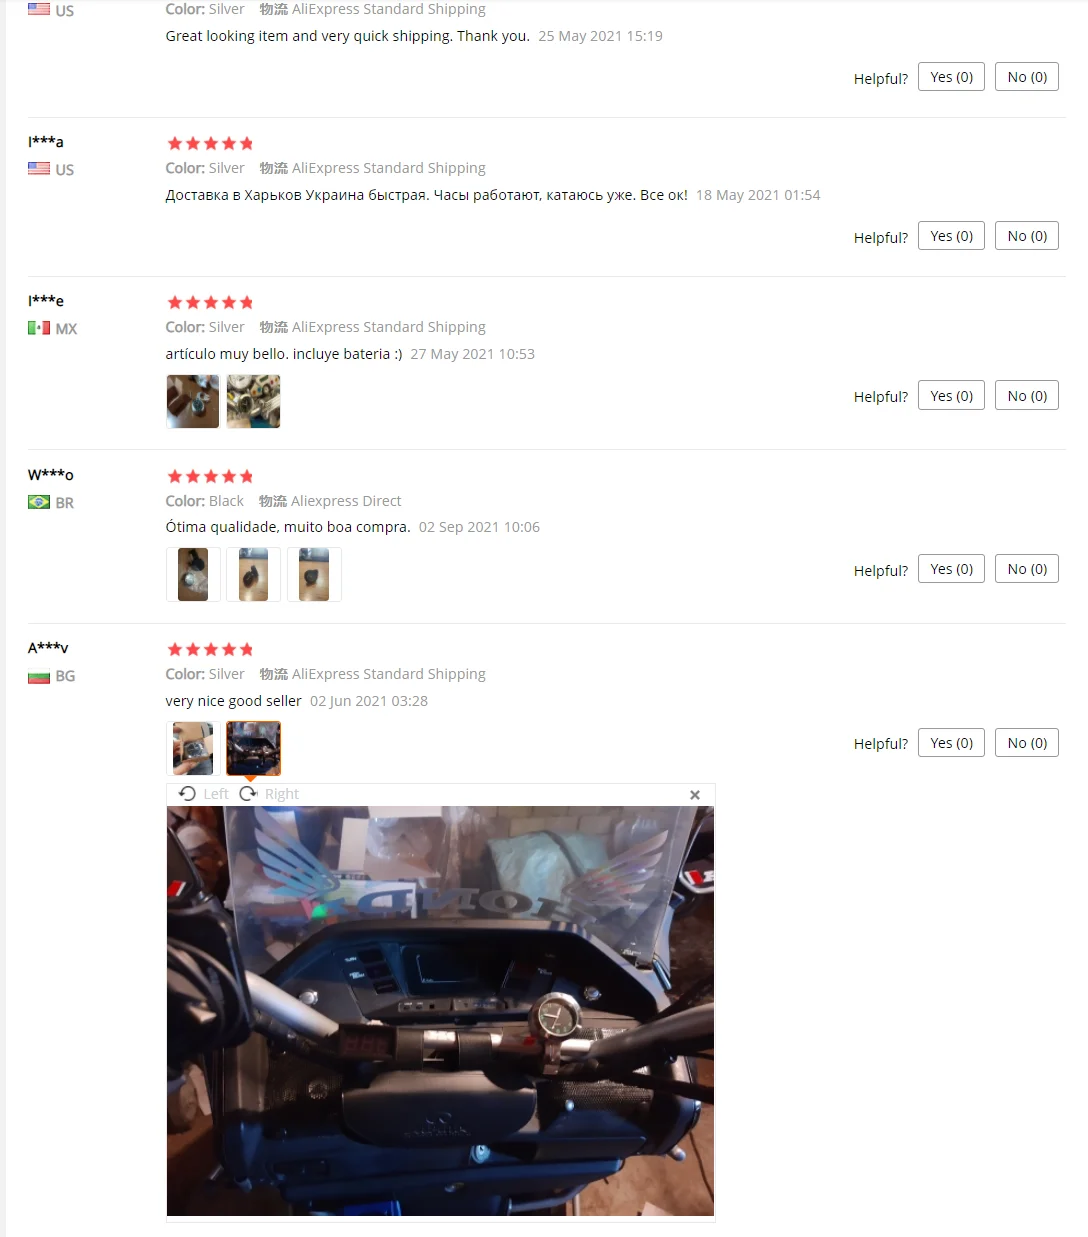Image resolution: width=1088 pixels, height=1237 pixels.
Task: Open second photo in BR review
Action: coord(254,574)
